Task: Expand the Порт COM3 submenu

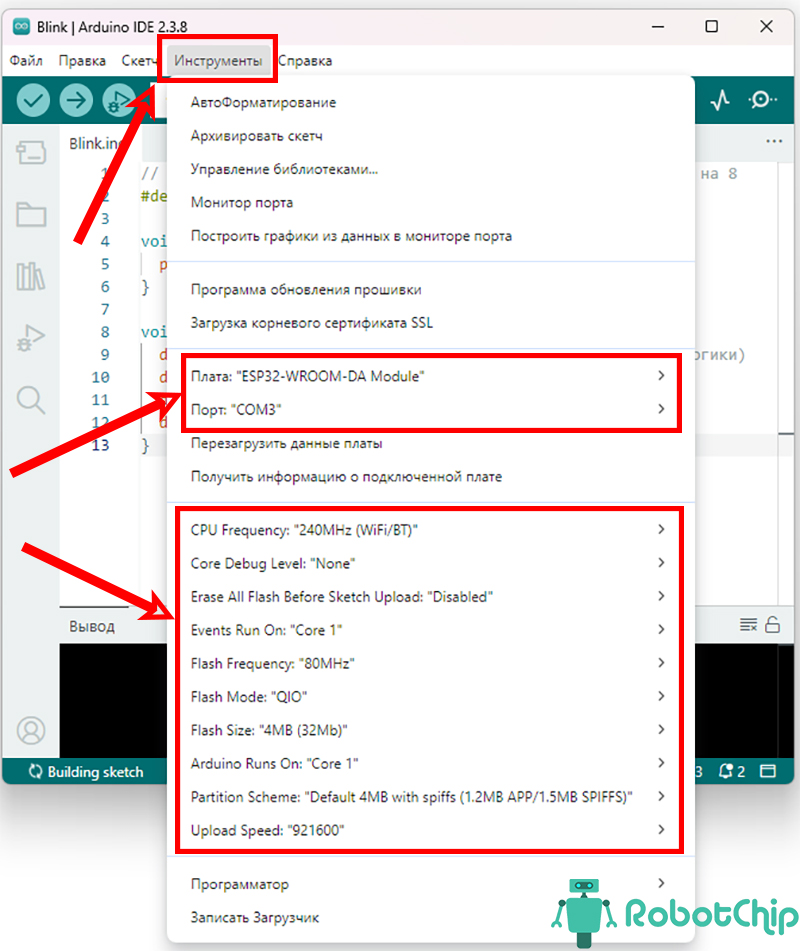Action: point(431,409)
